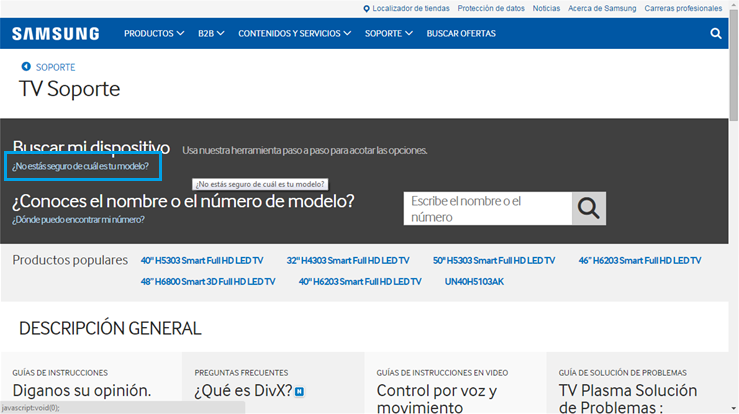Open Acerca de Samsung link
The image size is (739, 414).
pyautogui.click(x=602, y=8)
